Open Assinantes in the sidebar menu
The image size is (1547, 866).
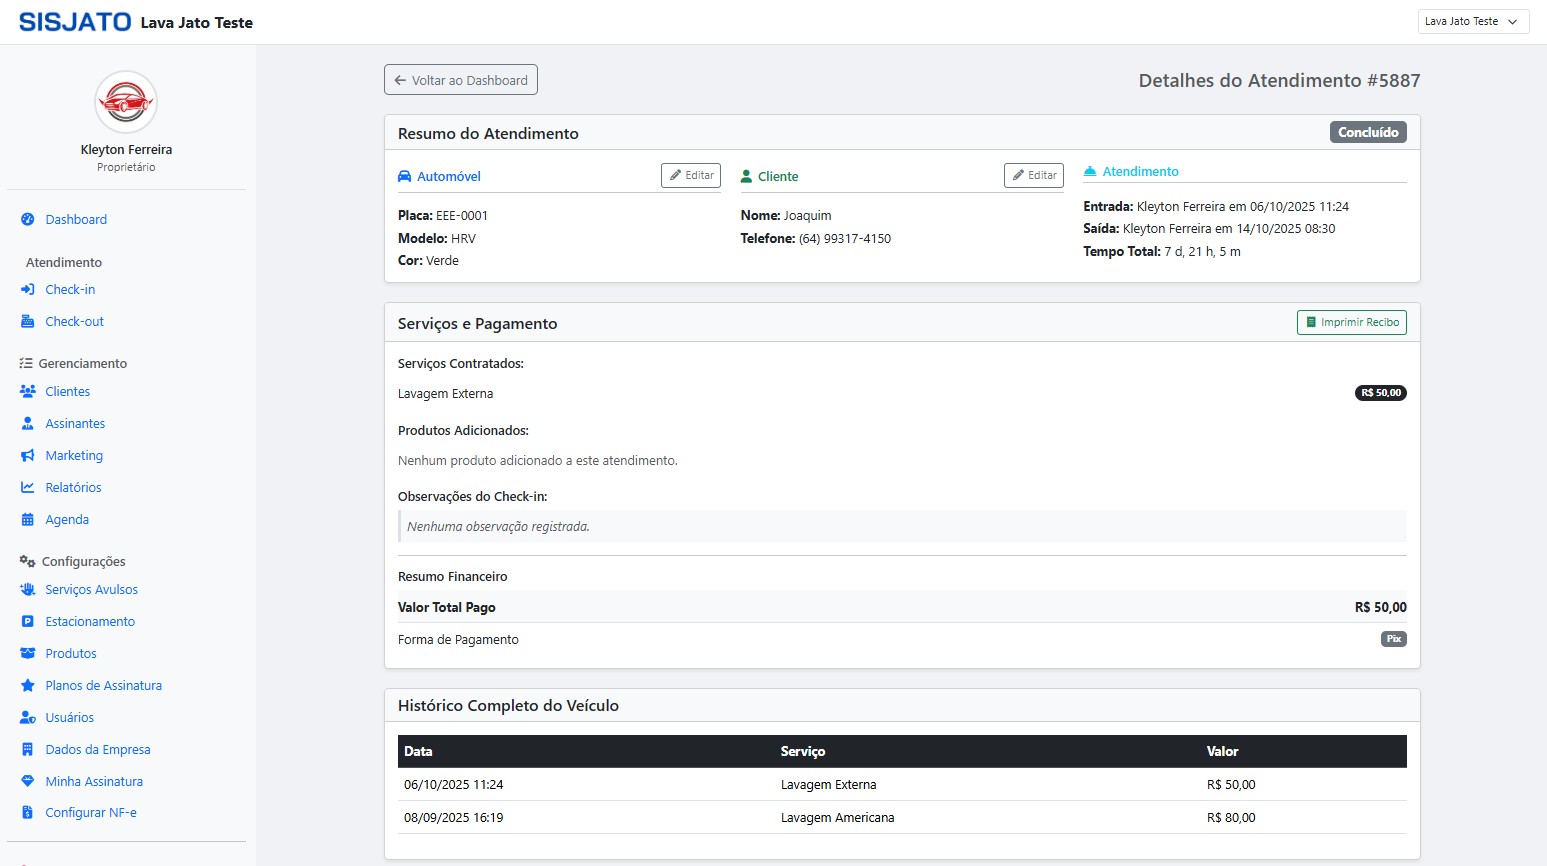(75, 423)
